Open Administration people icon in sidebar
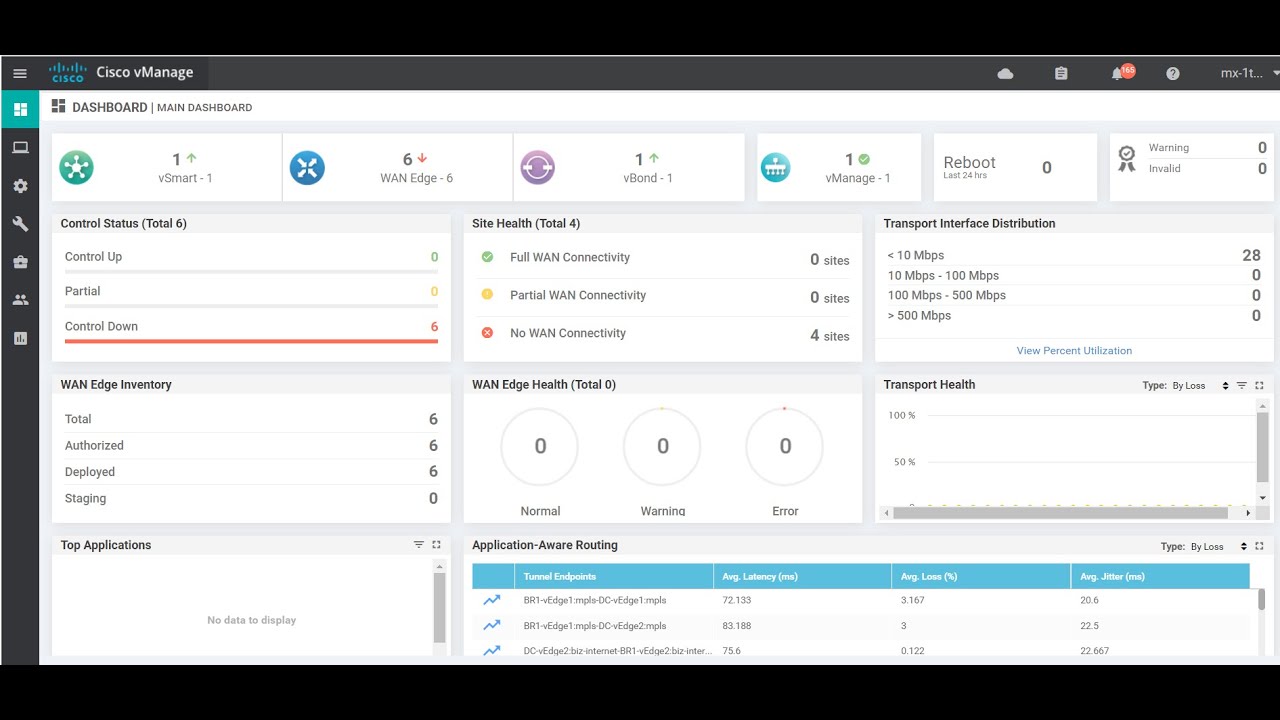 point(20,299)
